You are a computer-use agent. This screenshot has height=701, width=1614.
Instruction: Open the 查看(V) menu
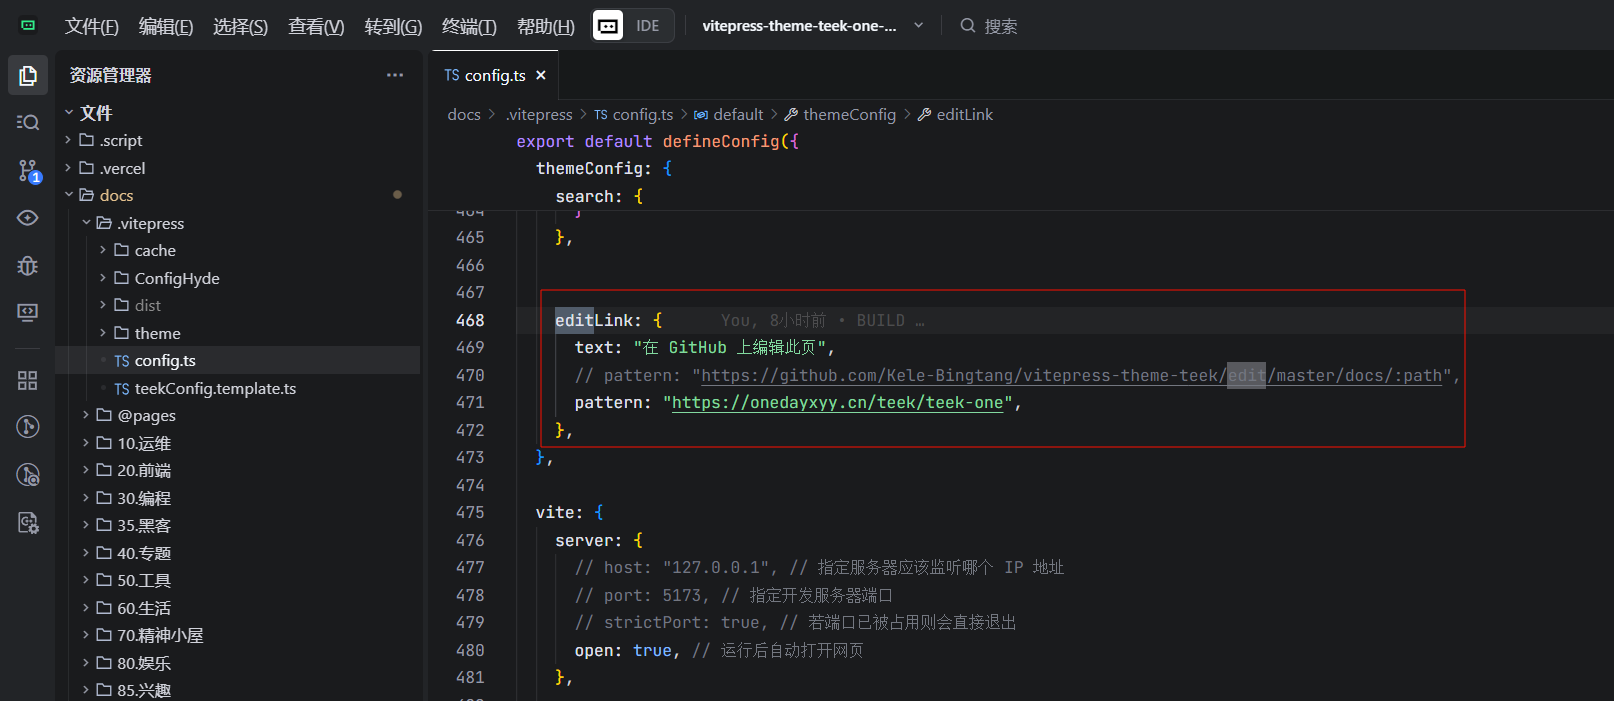[x=316, y=26]
